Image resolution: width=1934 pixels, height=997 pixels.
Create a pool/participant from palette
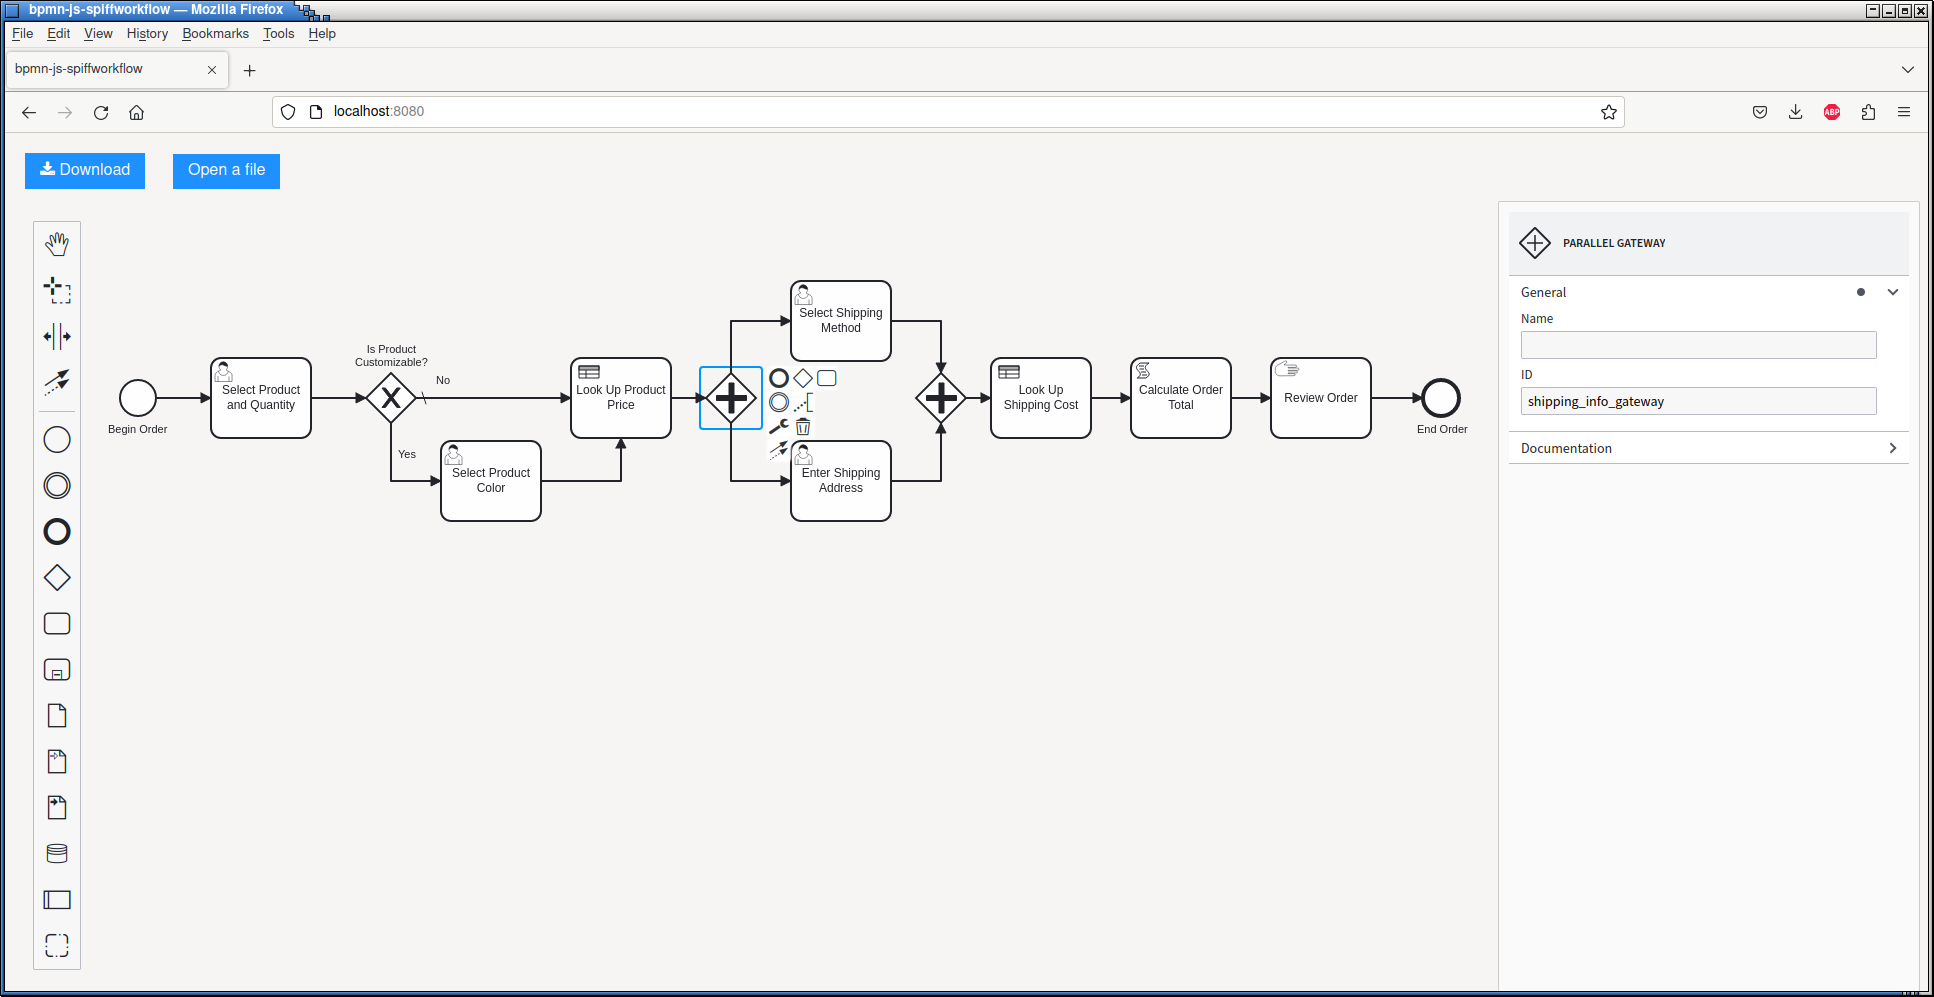tap(57, 900)
